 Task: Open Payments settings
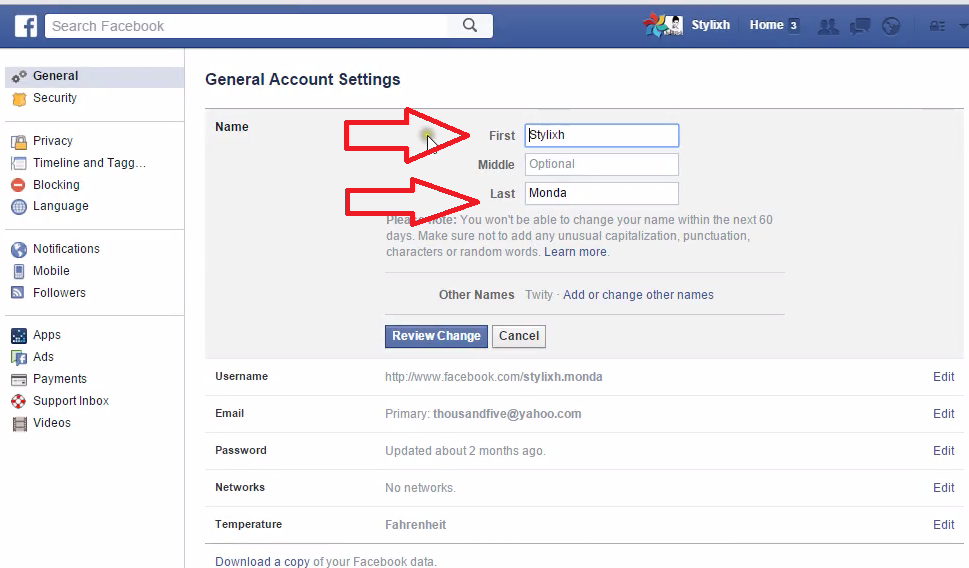point(60,378)
